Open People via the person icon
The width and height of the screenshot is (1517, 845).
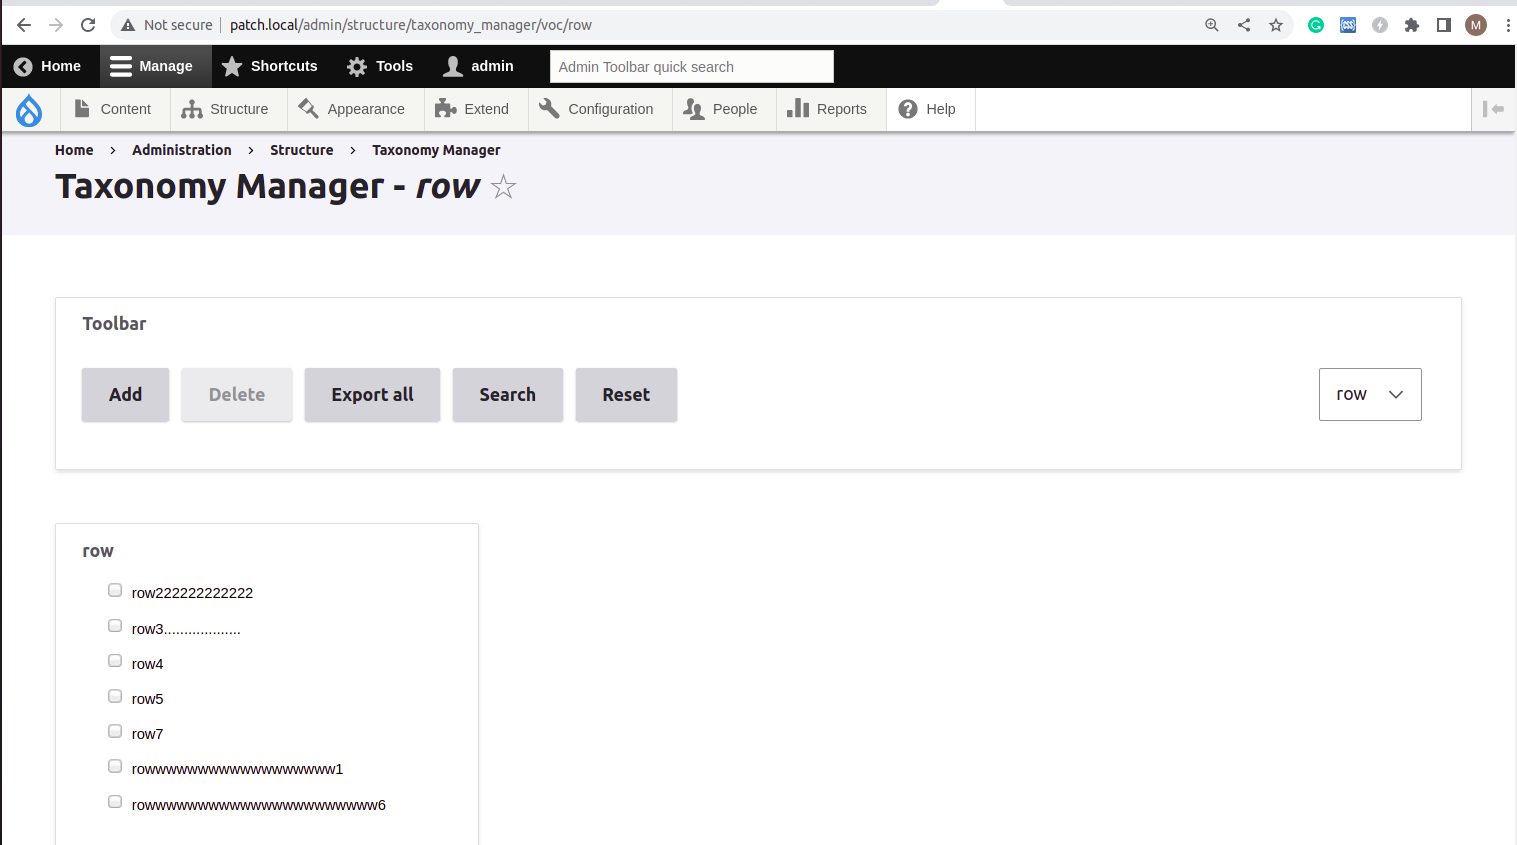point(693,108)
